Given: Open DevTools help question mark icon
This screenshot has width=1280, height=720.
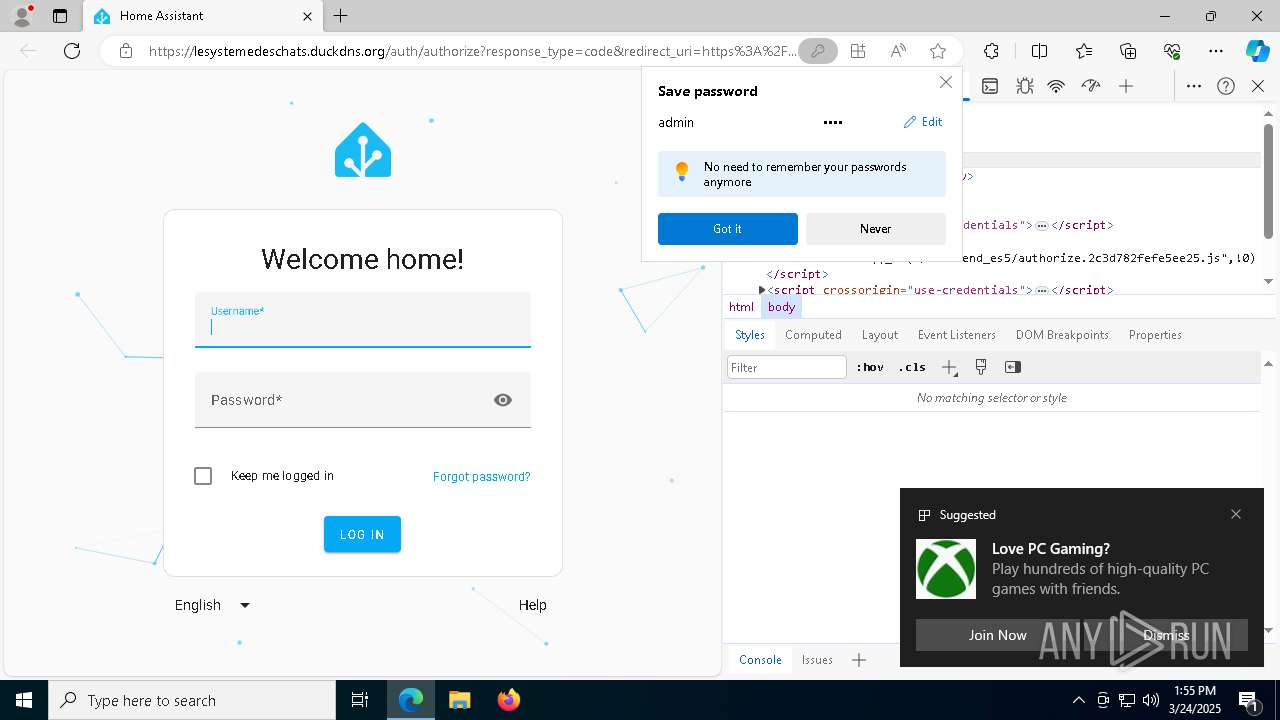Looking at the screenshot, I should [1226, 86].
